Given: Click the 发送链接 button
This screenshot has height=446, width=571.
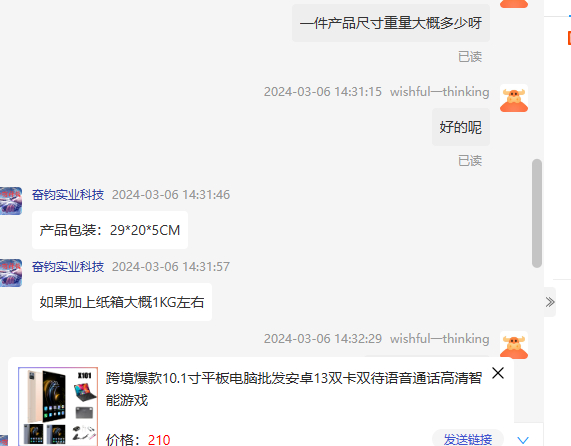Looking at the screenshot, I should [468, 439].
